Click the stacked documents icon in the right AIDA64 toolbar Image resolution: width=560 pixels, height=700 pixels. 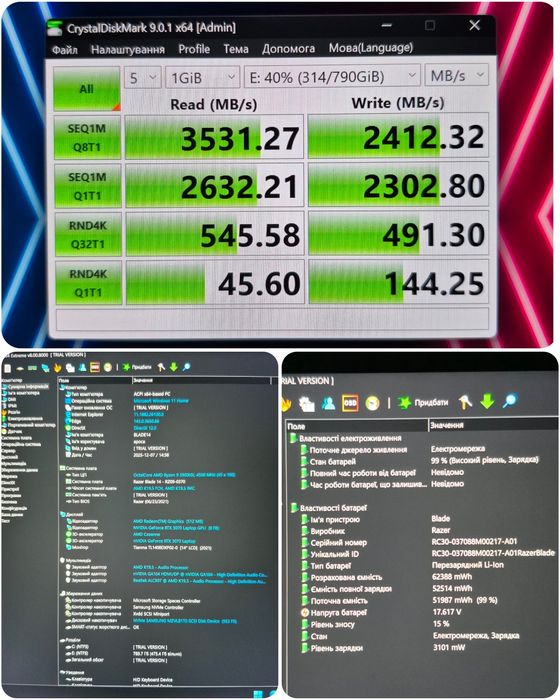click(307, 404)
